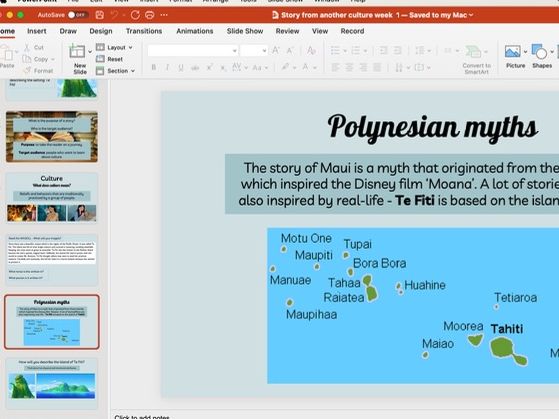Select the Te Fiti island description slide thumbnail
The image size is (559, 419).
[52, 384]
